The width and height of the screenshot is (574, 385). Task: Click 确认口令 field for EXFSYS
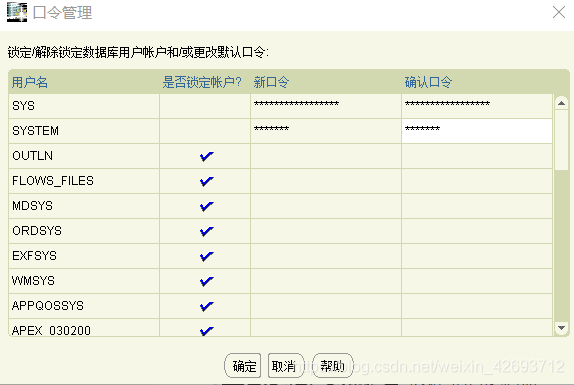click(x=477, y=256)
